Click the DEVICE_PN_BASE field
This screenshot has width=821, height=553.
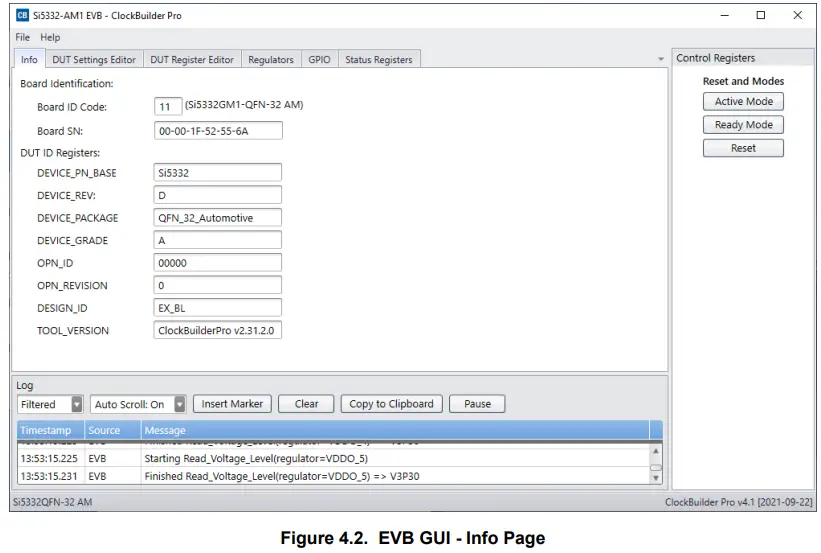click(x=218, y=173)
